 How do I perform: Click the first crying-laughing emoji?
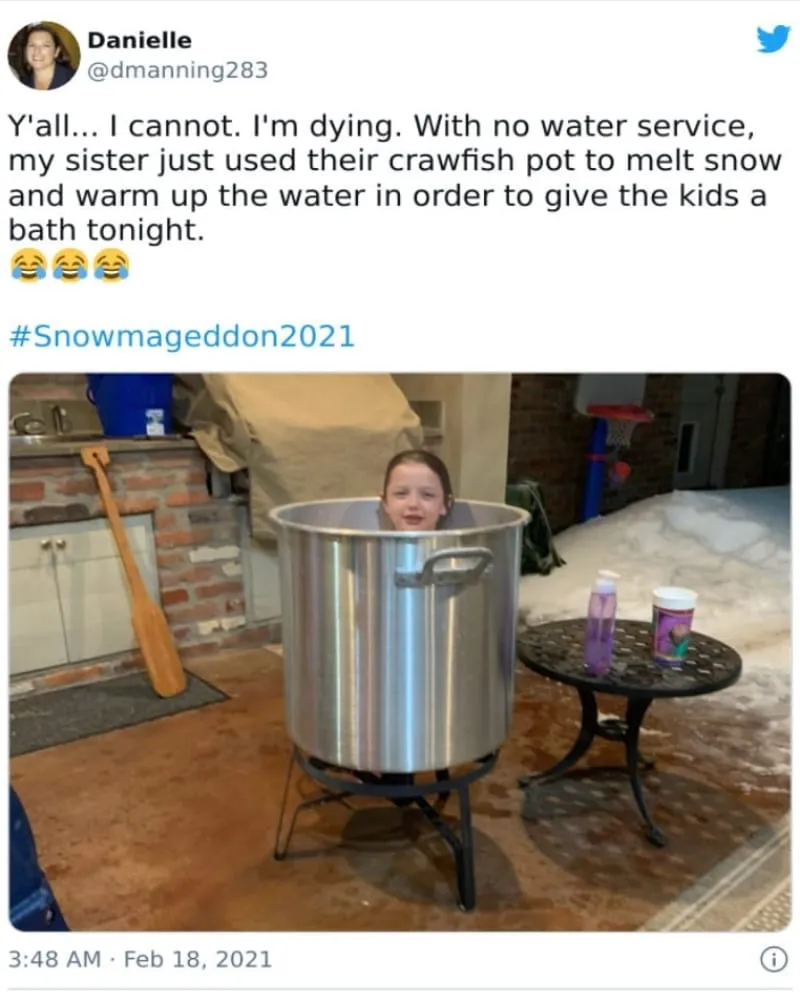pos(29,265)
